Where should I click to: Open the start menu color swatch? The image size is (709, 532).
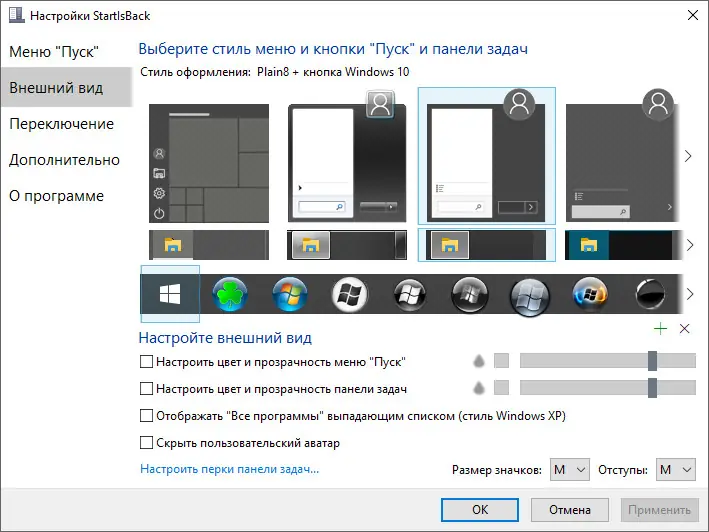pos(501,361)
